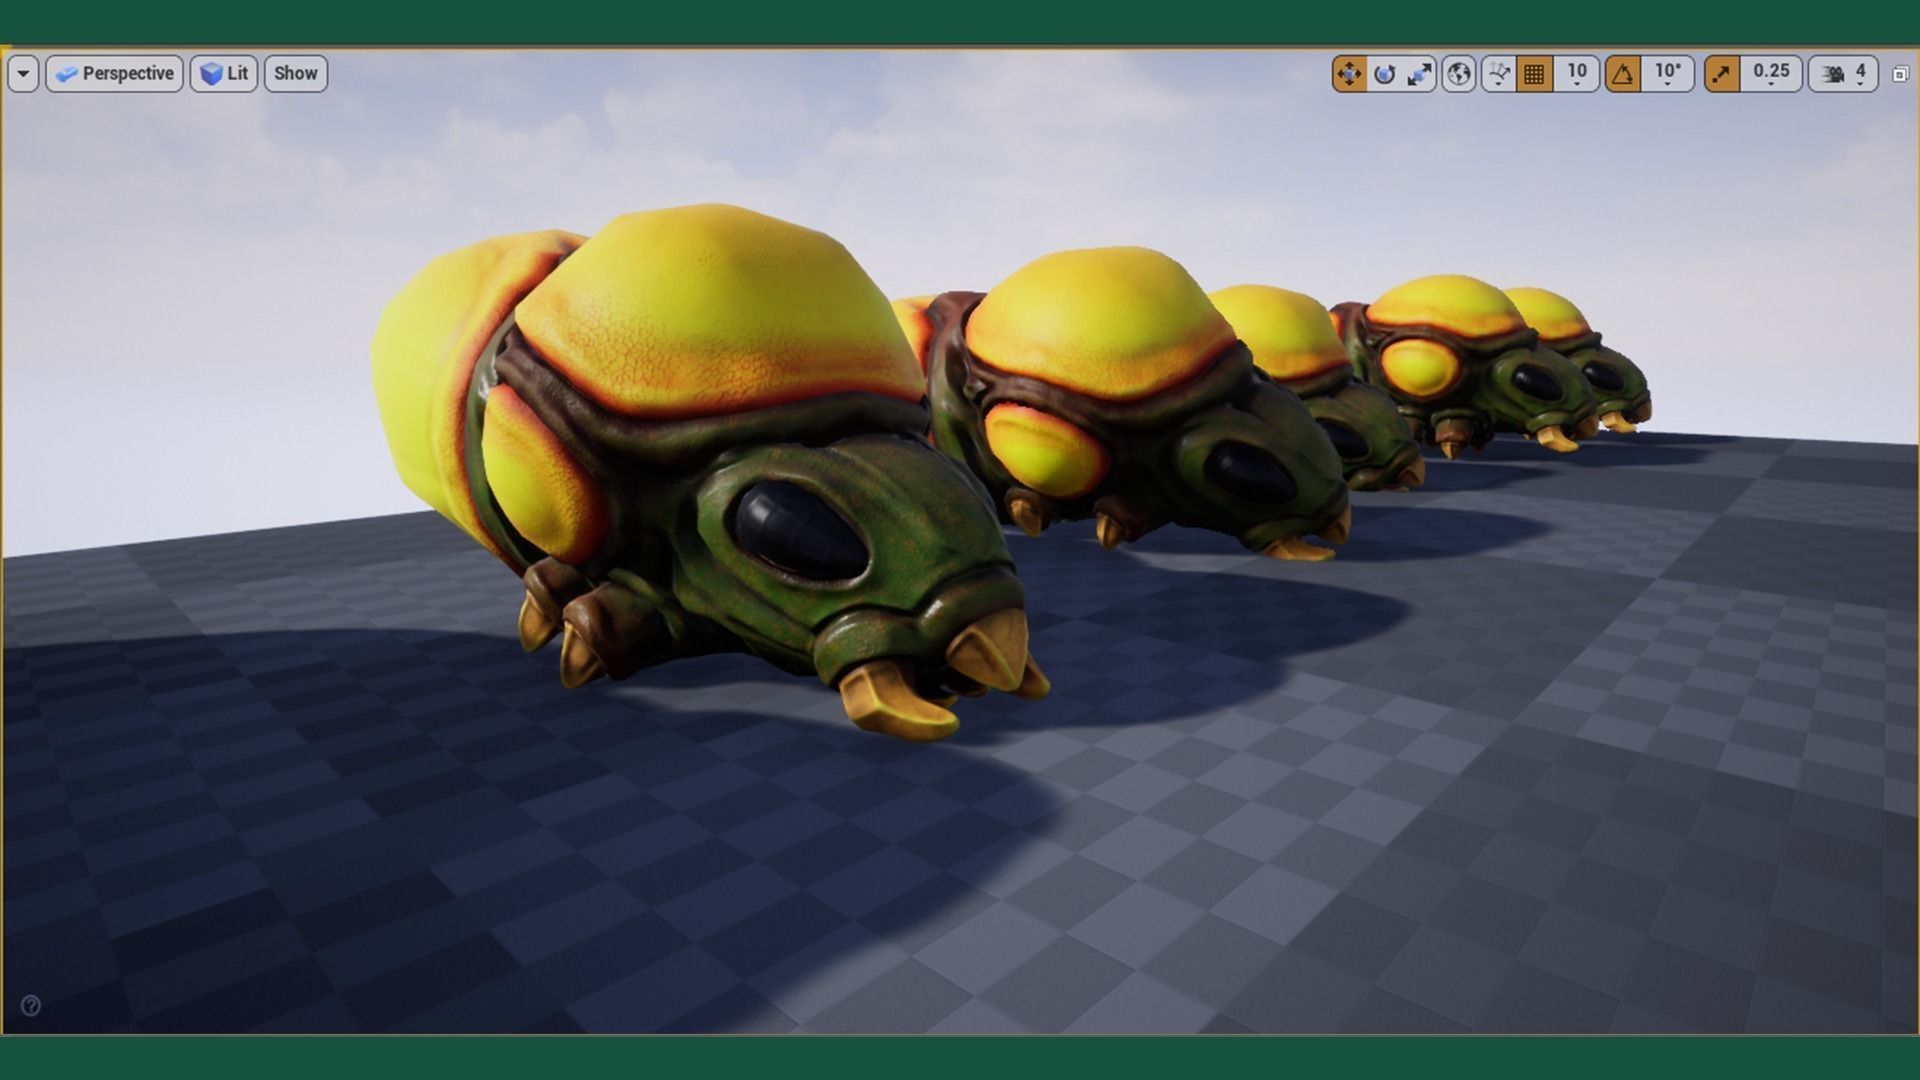Click the camera speed icon
This screenshot has width=1920, height=1080.
(x=1830, y=72)
